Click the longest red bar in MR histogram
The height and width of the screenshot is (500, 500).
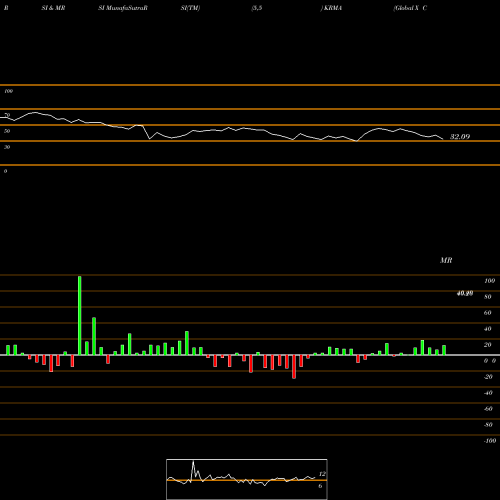tap(294, 367)
